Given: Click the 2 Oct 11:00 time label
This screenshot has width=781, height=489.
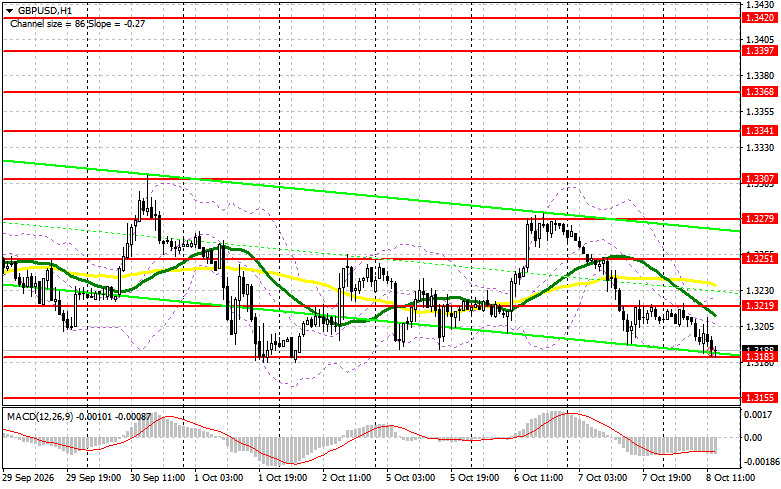Looking at the screenshot, I should pyautogui.click(x=347, y=478).
